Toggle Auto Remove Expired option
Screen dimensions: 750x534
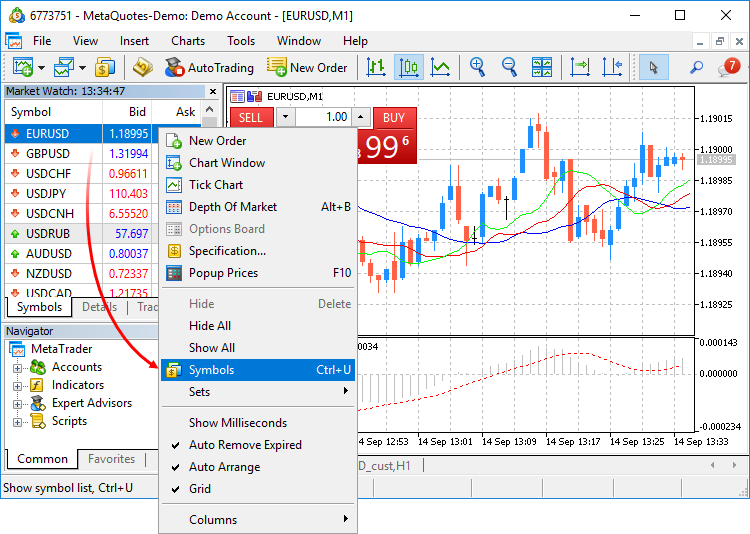[258, 445]
